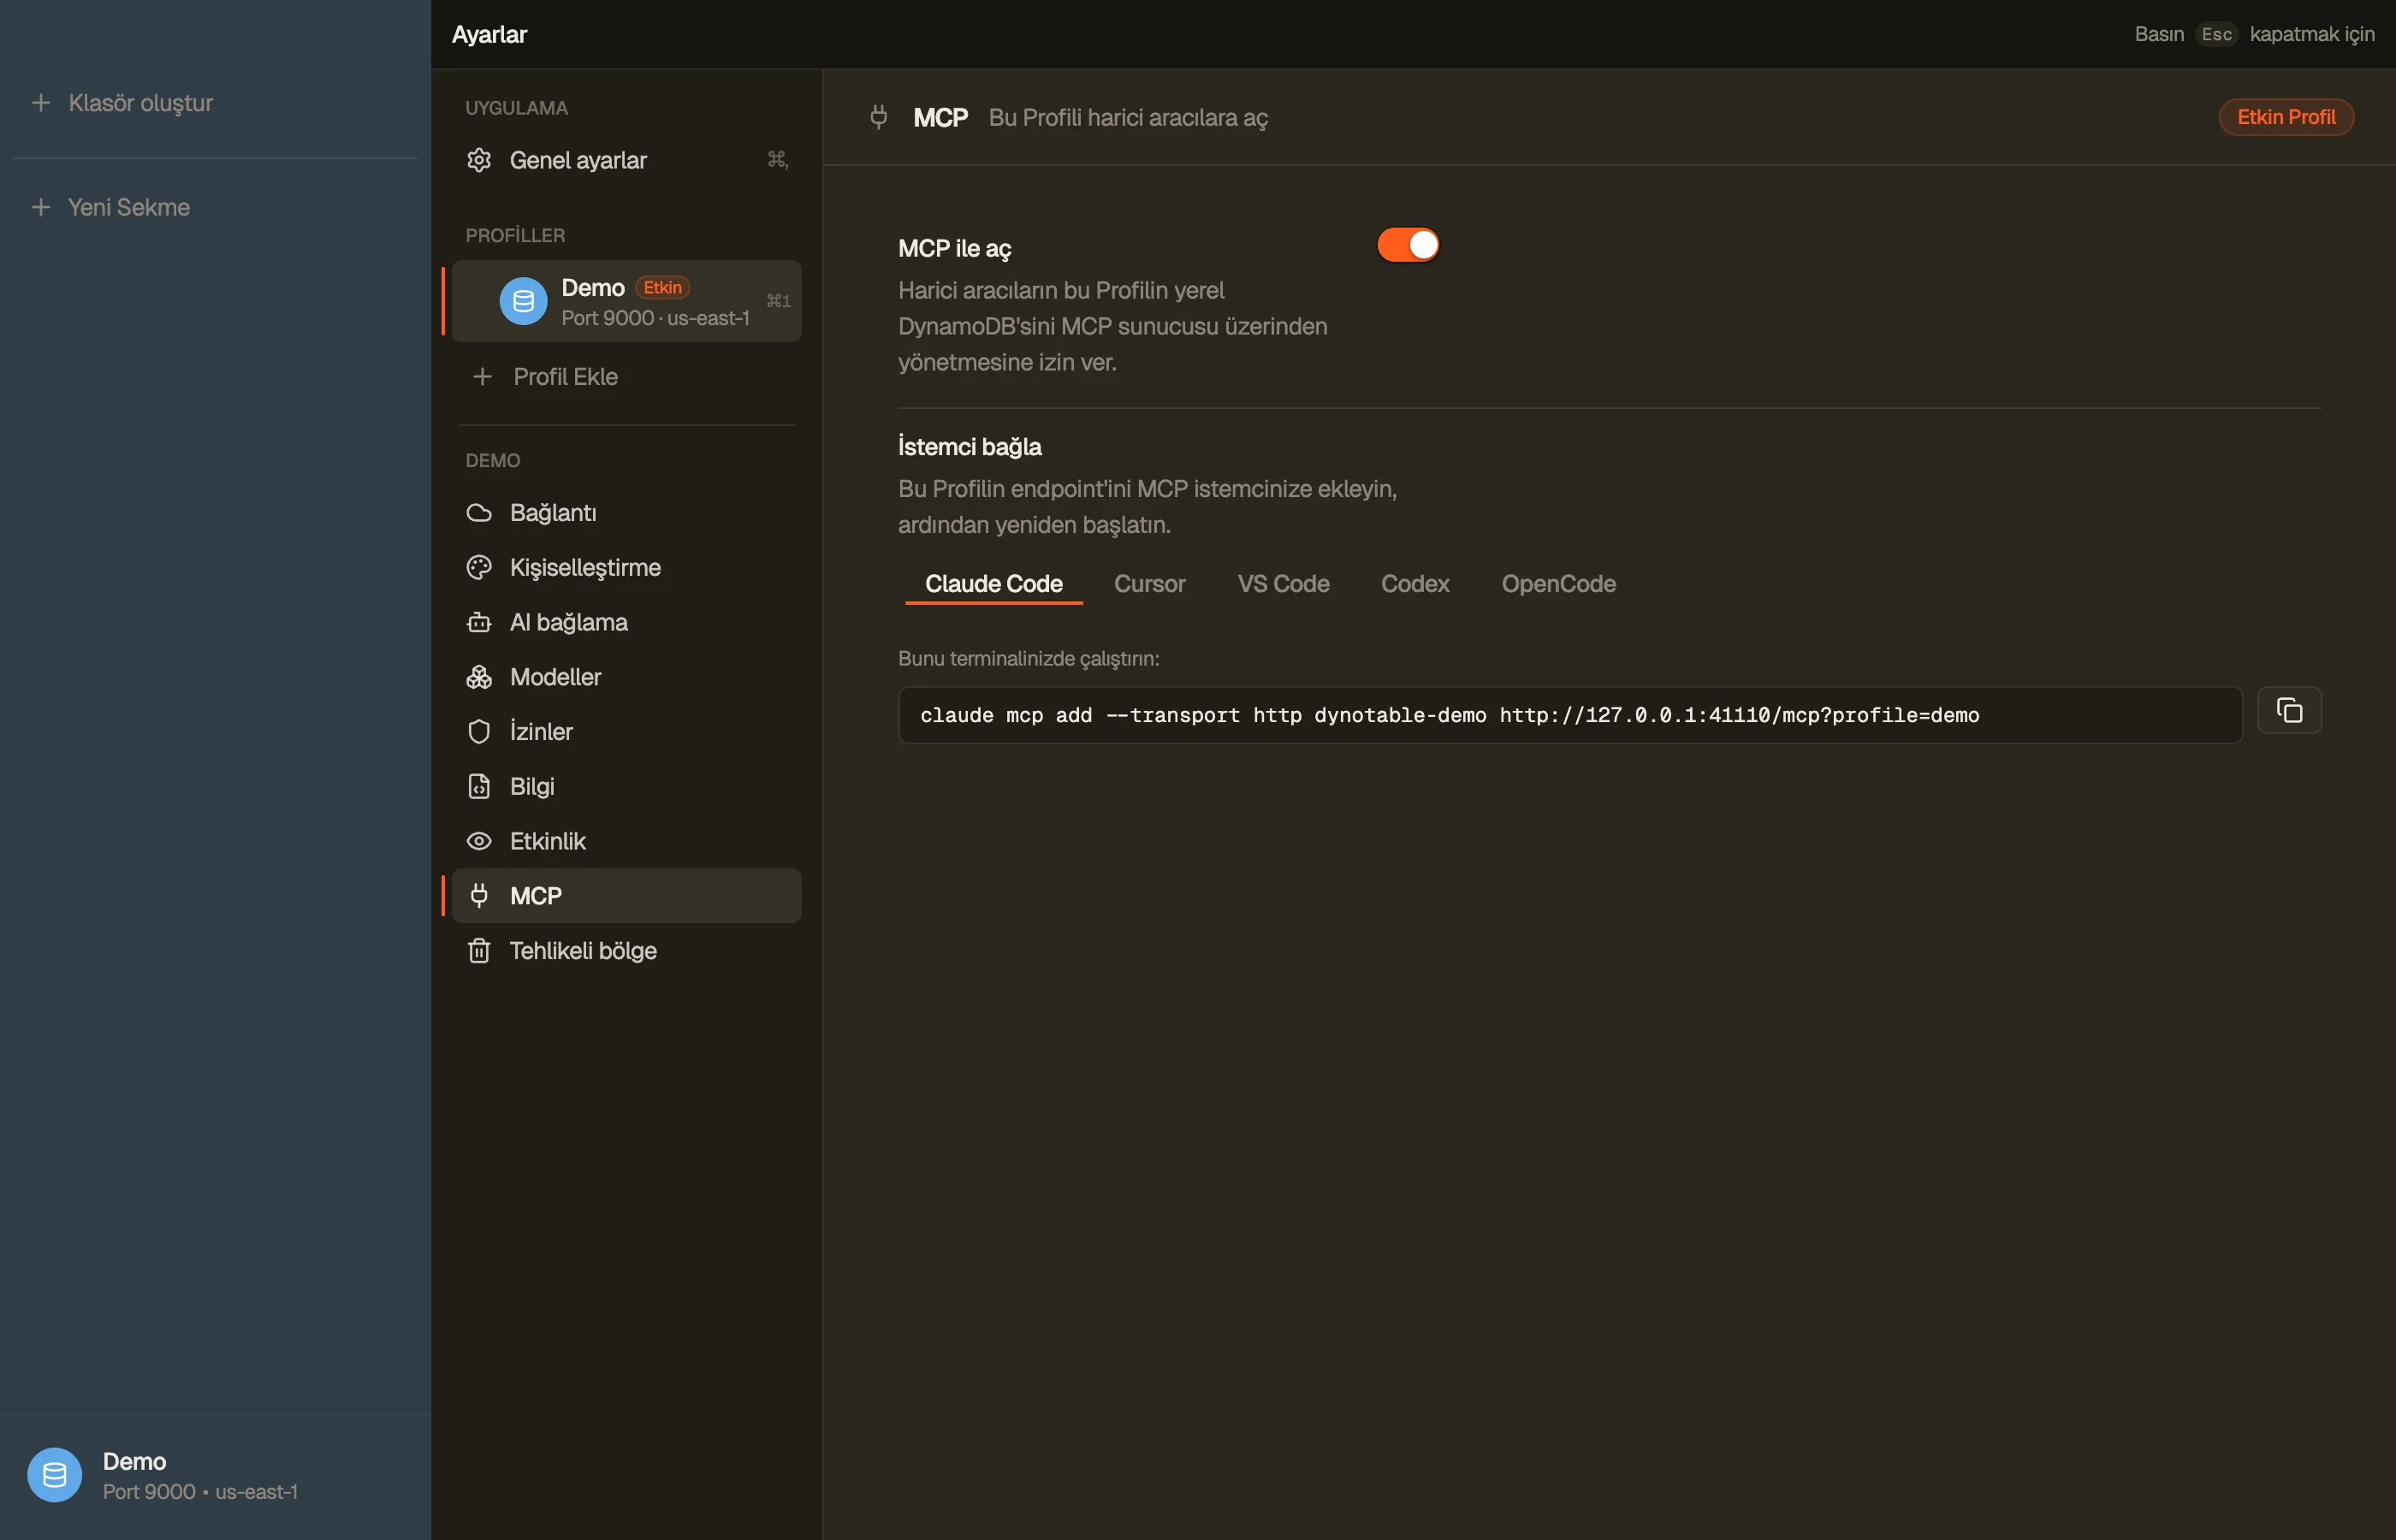Screen dimensions: 2396x1540
Task: Switch to the VS Code tab
Action: click(x=1283, y=584)
